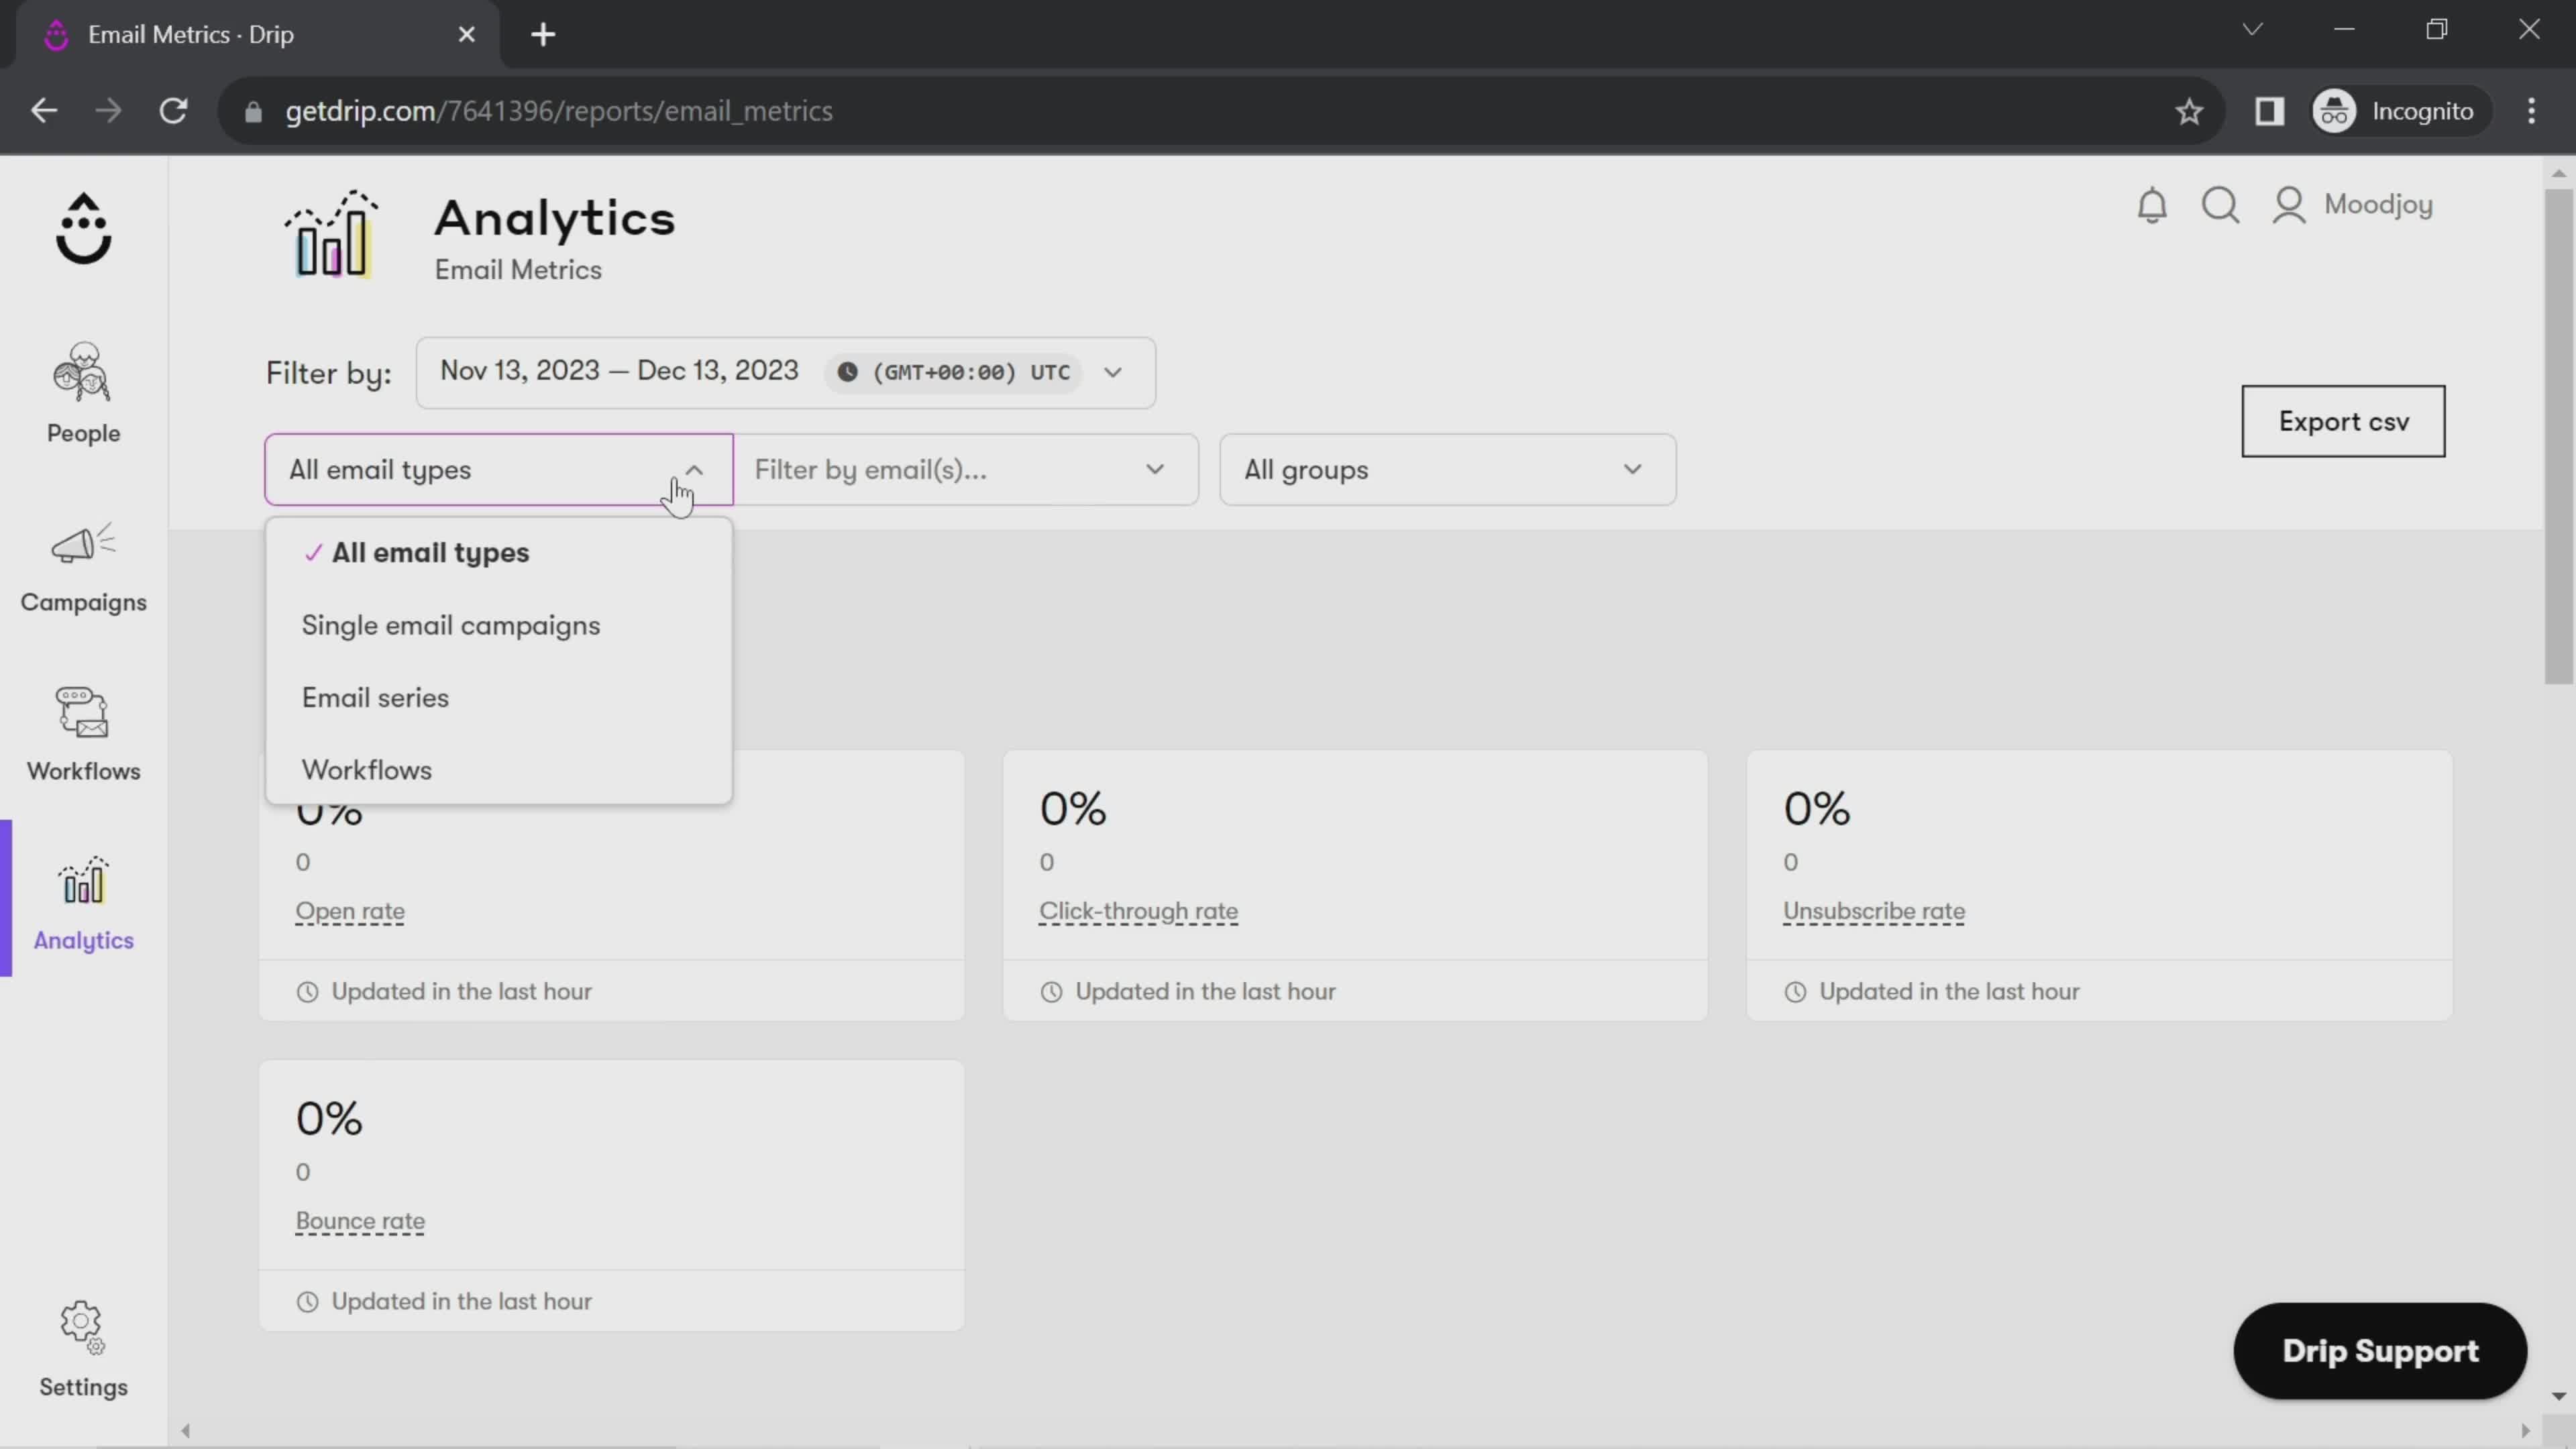Click the Drip logo in the sidebar
The width and height of the screenshot is (2576, 1449).
pyautogui.click(x=83, y=229)
